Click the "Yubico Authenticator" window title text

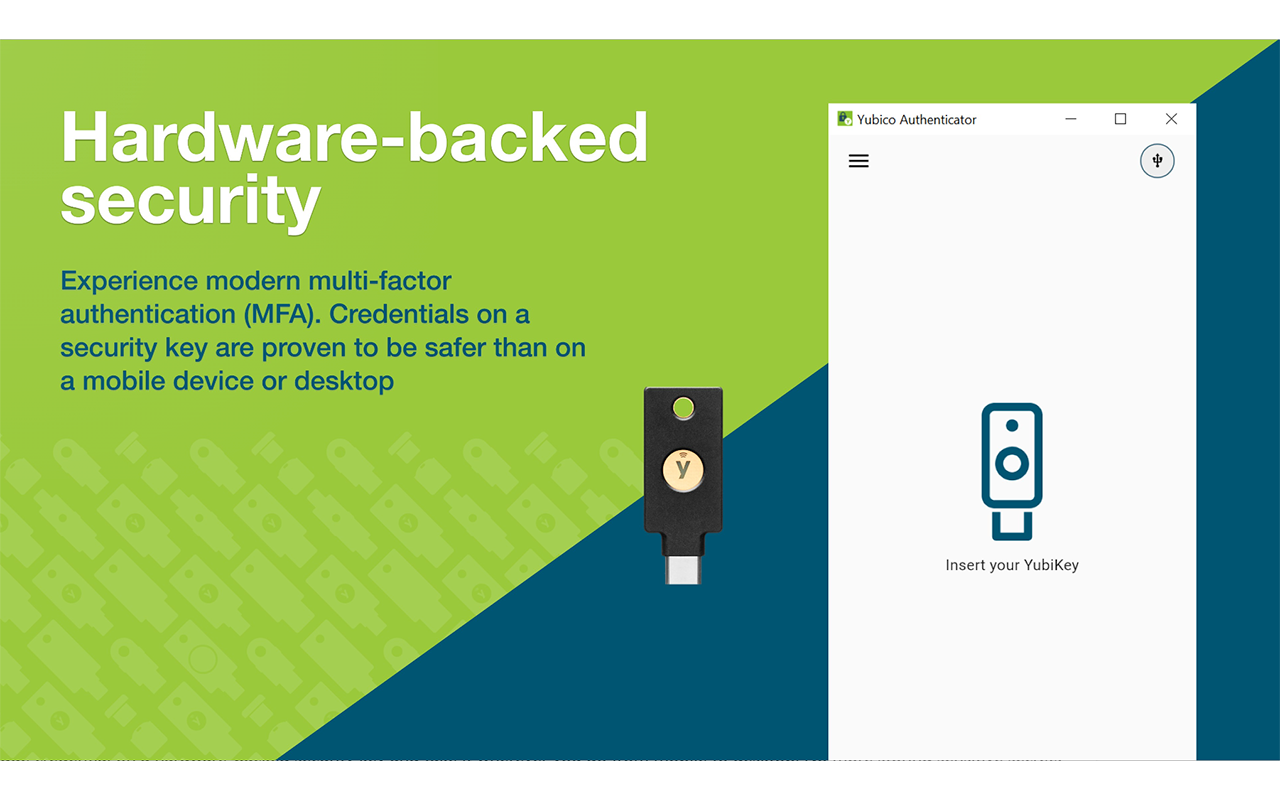pos(916,119)
